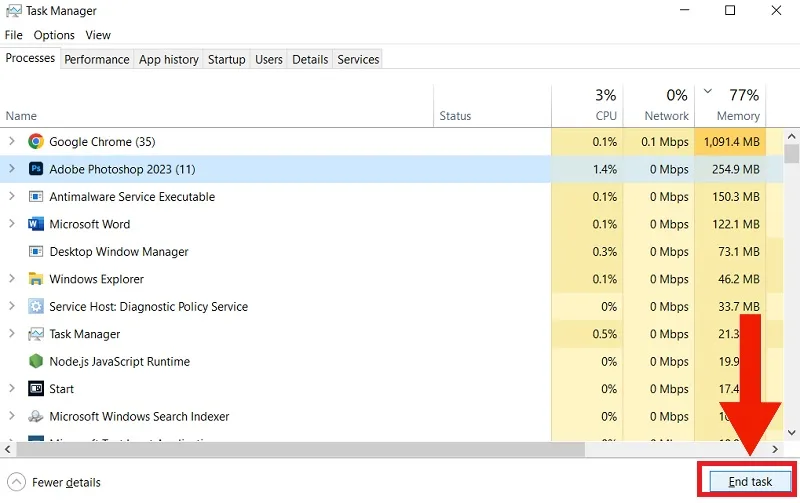Select the Desktop Window Manager row name
The width and height of the screenshot is (800, 503).
pyautogui.click(x=119, y=252)
